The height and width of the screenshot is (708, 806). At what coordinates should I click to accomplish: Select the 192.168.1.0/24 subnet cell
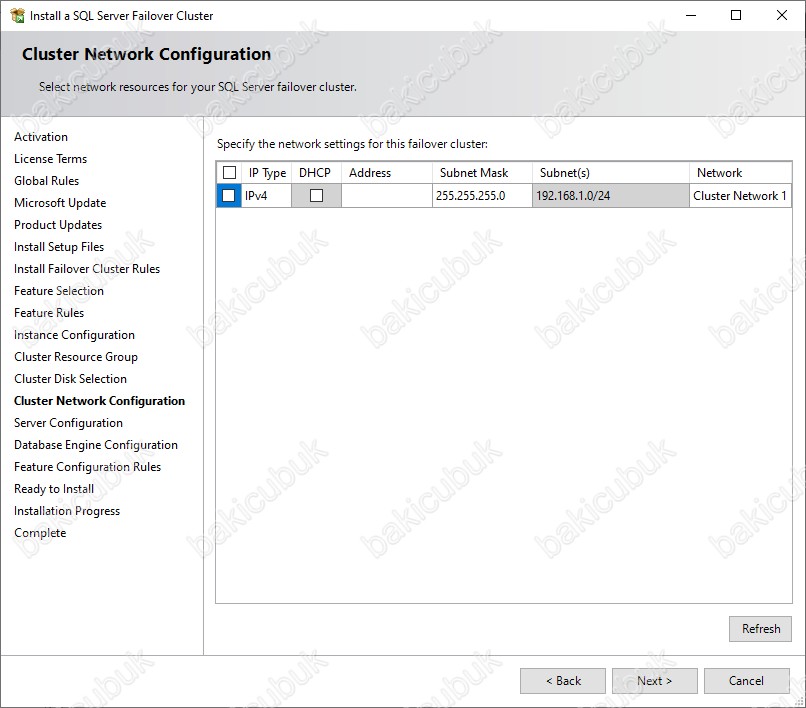(x=611, y=195)
